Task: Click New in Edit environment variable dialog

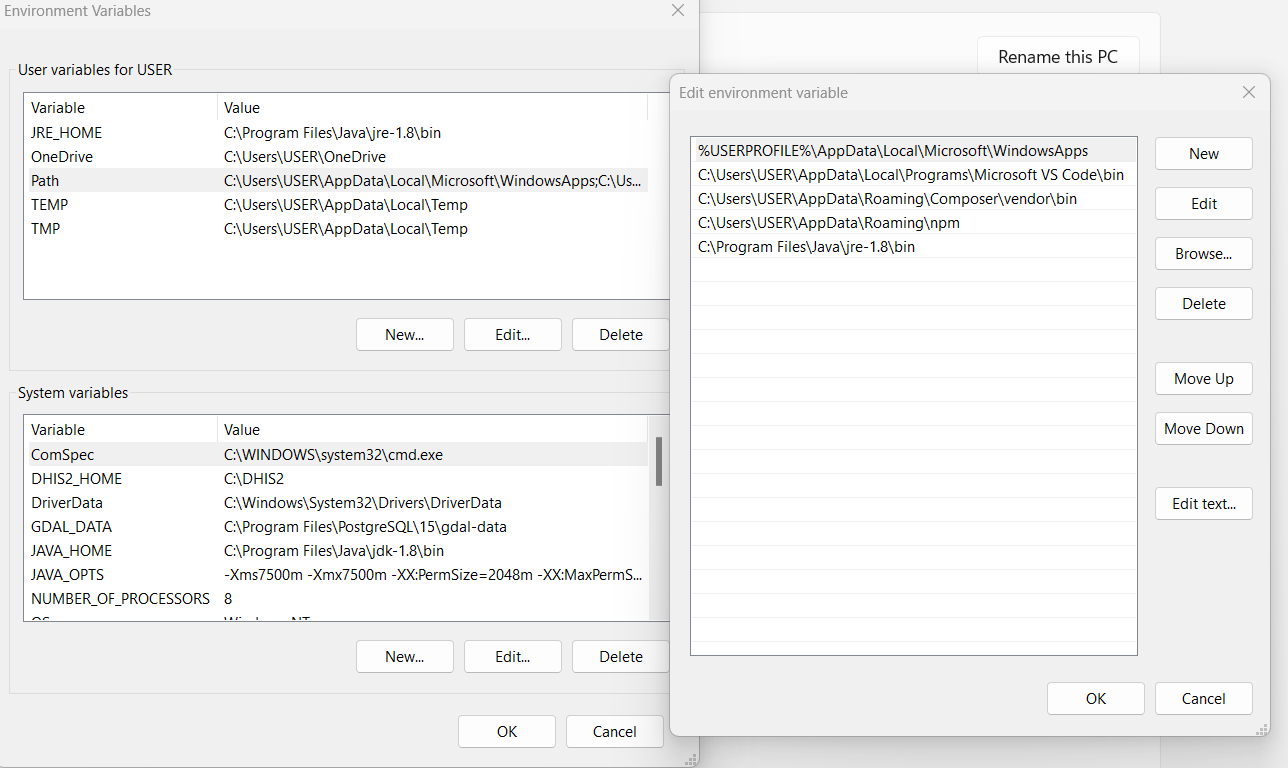Action: (x=1203, y=154)
